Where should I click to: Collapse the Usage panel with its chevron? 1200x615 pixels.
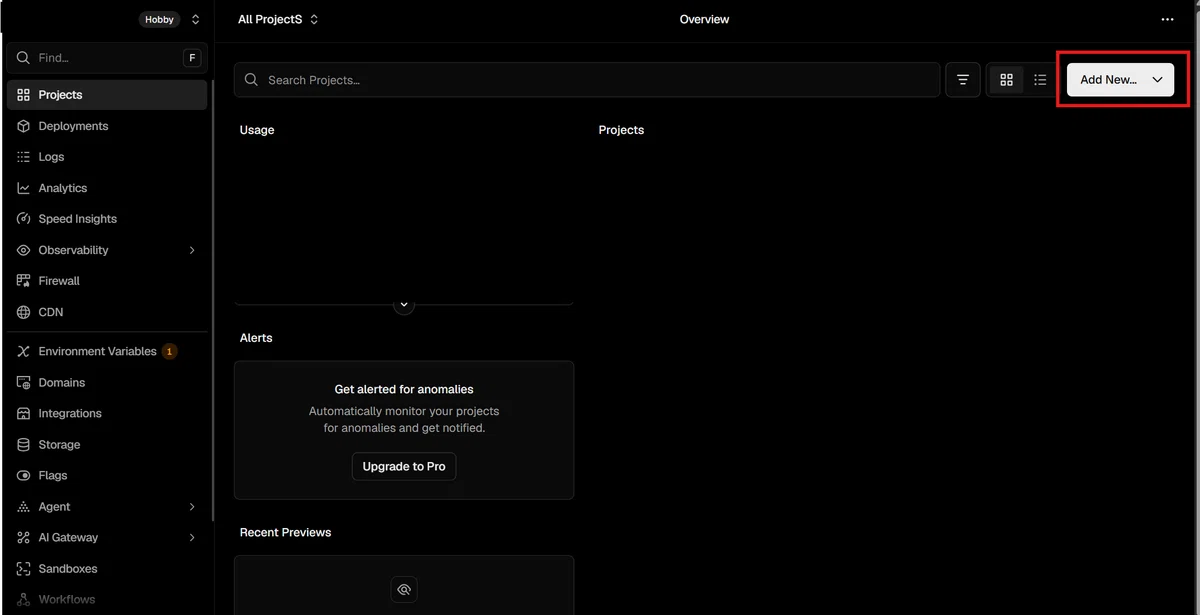tap(404, 304)
